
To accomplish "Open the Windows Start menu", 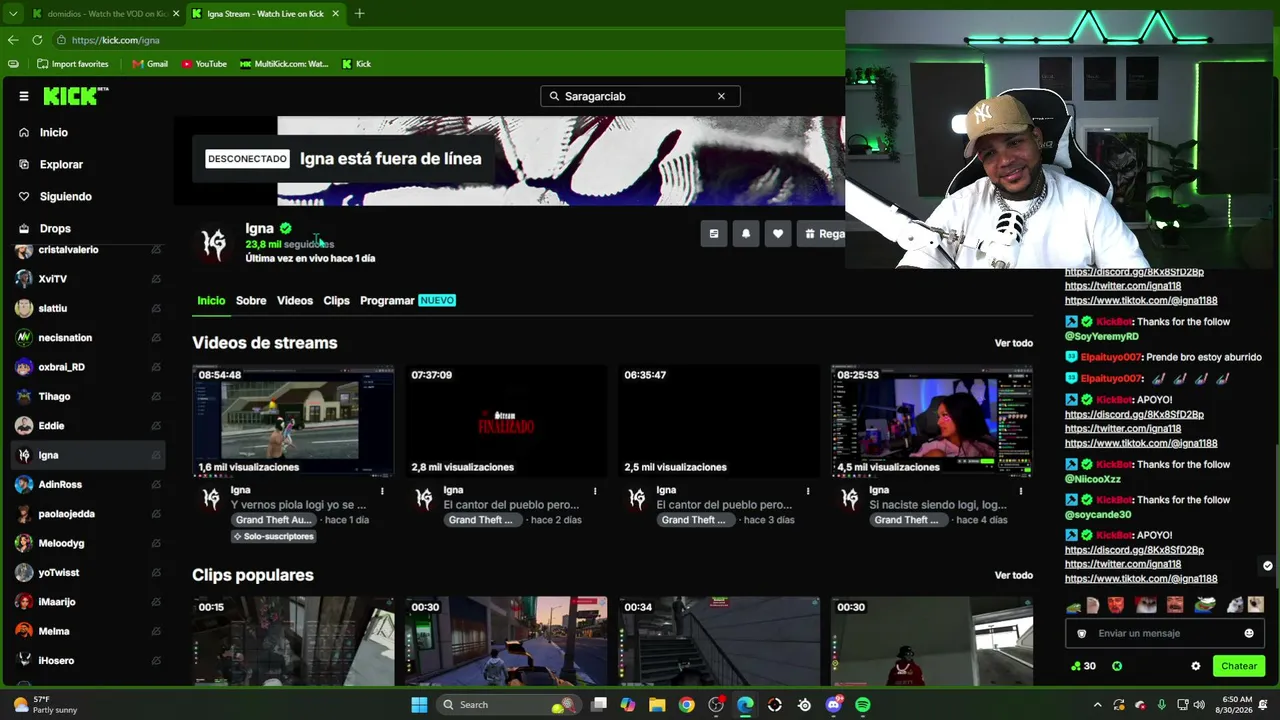I will pyautogui.click(x=419, y=705).
